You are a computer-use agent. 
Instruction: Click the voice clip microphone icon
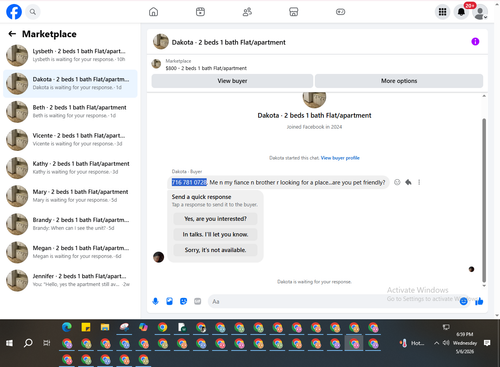point(155,302)
